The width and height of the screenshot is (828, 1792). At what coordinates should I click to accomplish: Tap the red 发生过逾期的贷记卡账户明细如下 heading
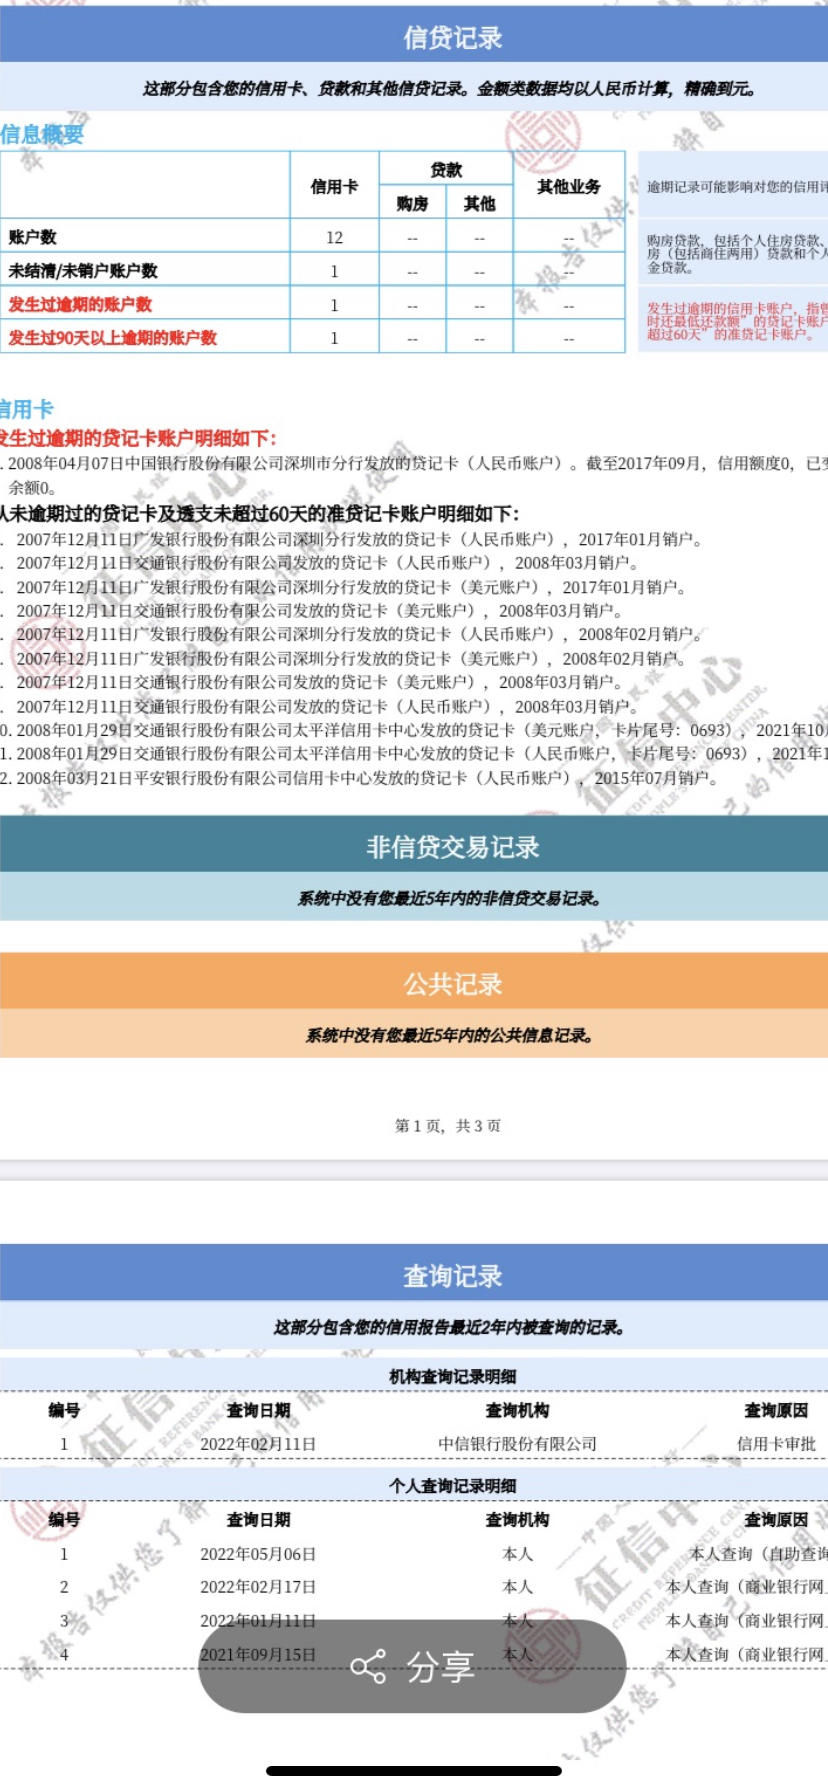pos(138,438)
